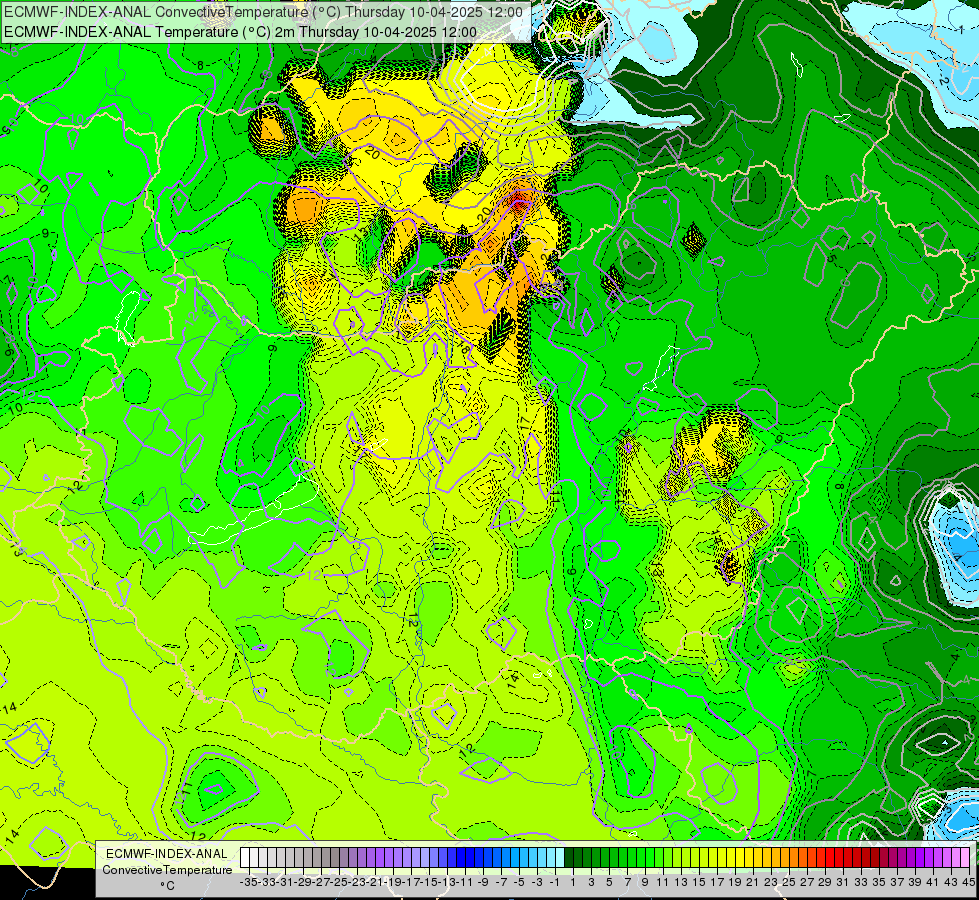Image resolution: width=979 pixels, height=900 pixels.
Task: Click the 41 legend scale label
Action: 932,883
